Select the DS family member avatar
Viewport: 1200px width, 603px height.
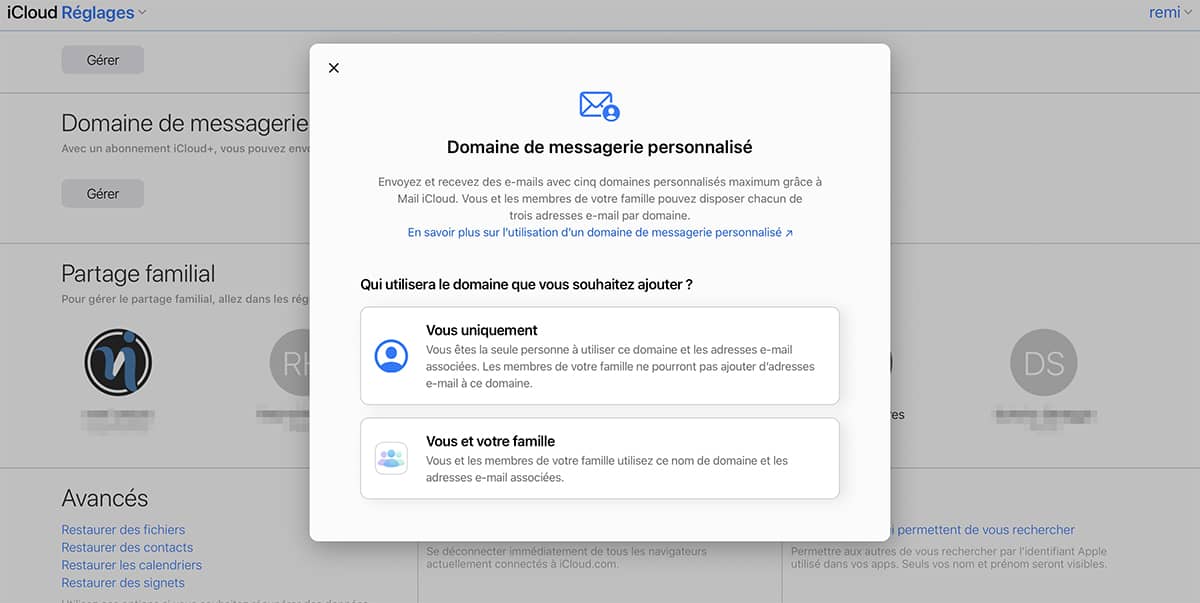1044,363
